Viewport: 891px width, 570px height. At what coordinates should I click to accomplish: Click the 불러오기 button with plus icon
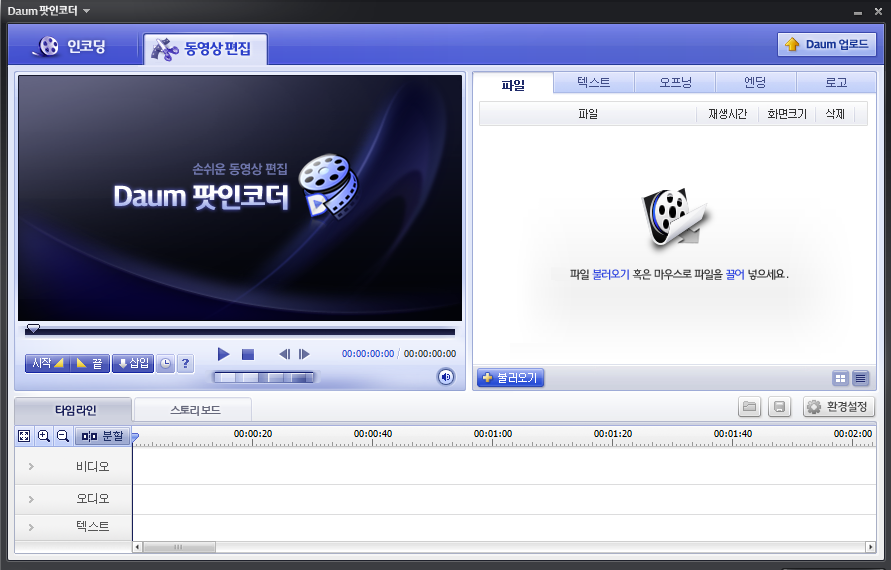510,377
